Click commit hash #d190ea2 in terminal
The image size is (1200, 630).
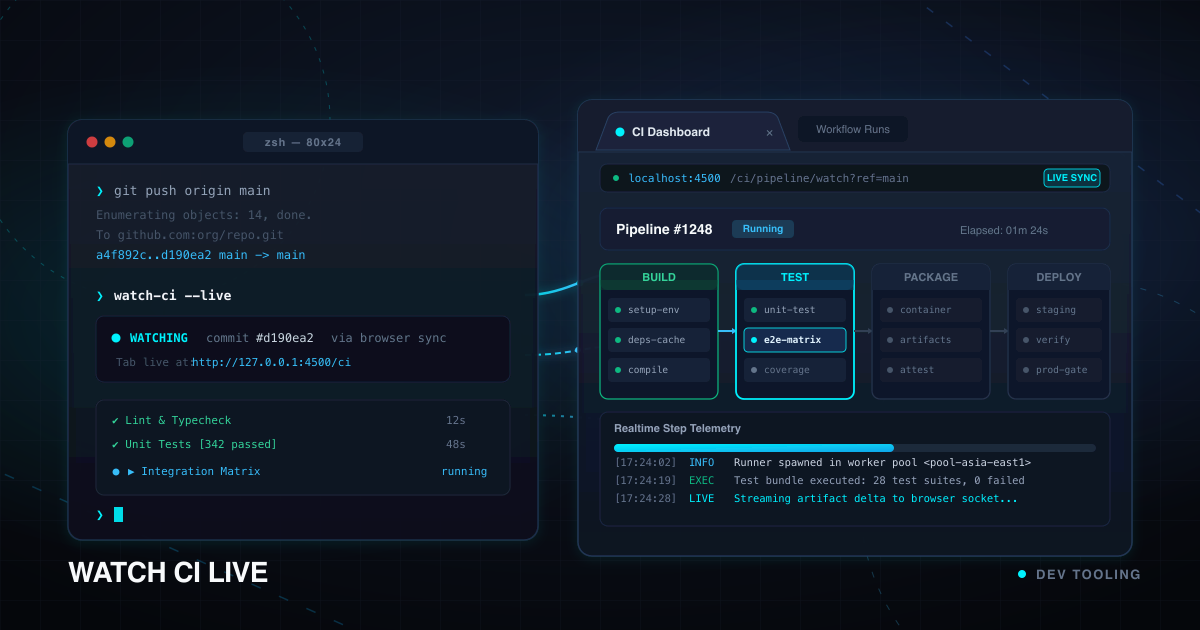pyautogui.click(x=285, y=338)
